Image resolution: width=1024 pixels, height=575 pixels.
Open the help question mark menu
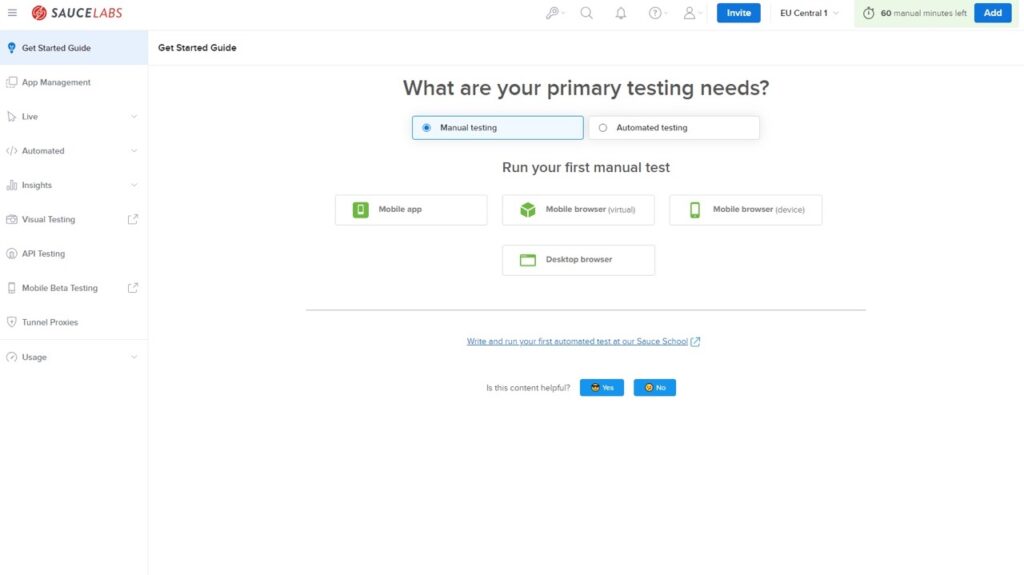click(x=655, y=13)
